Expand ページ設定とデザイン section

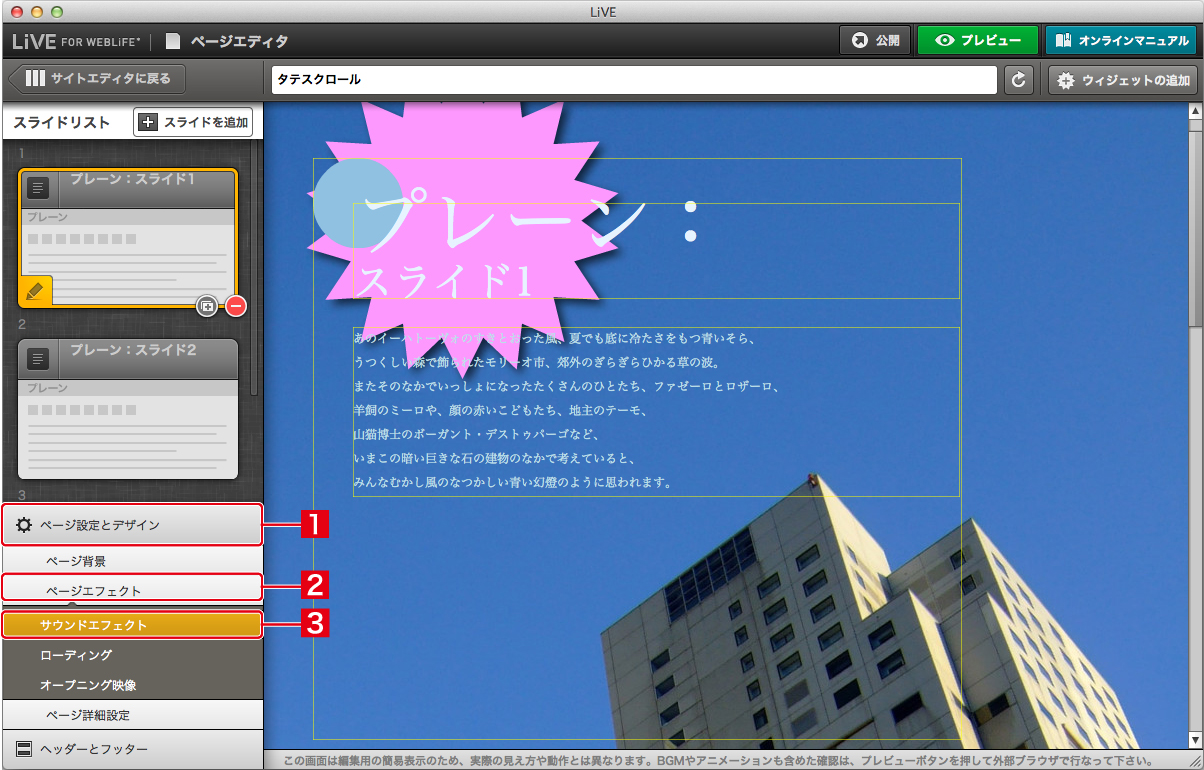[x=132, y=524]
